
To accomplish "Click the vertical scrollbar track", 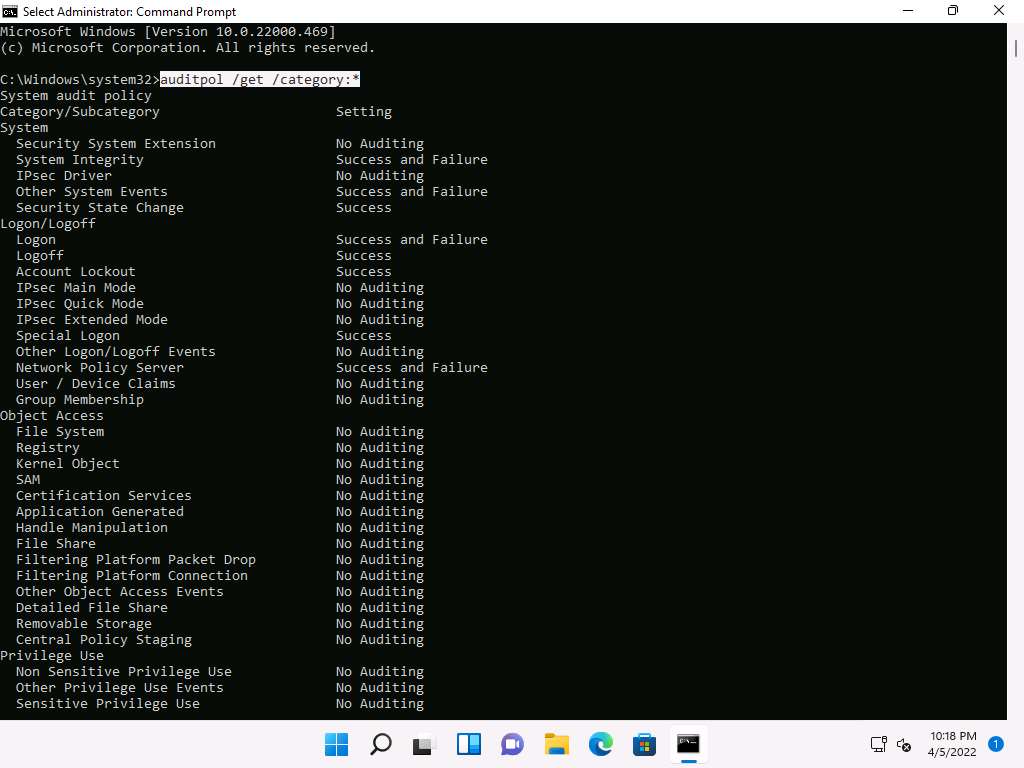I will (x=1015, y=400).
